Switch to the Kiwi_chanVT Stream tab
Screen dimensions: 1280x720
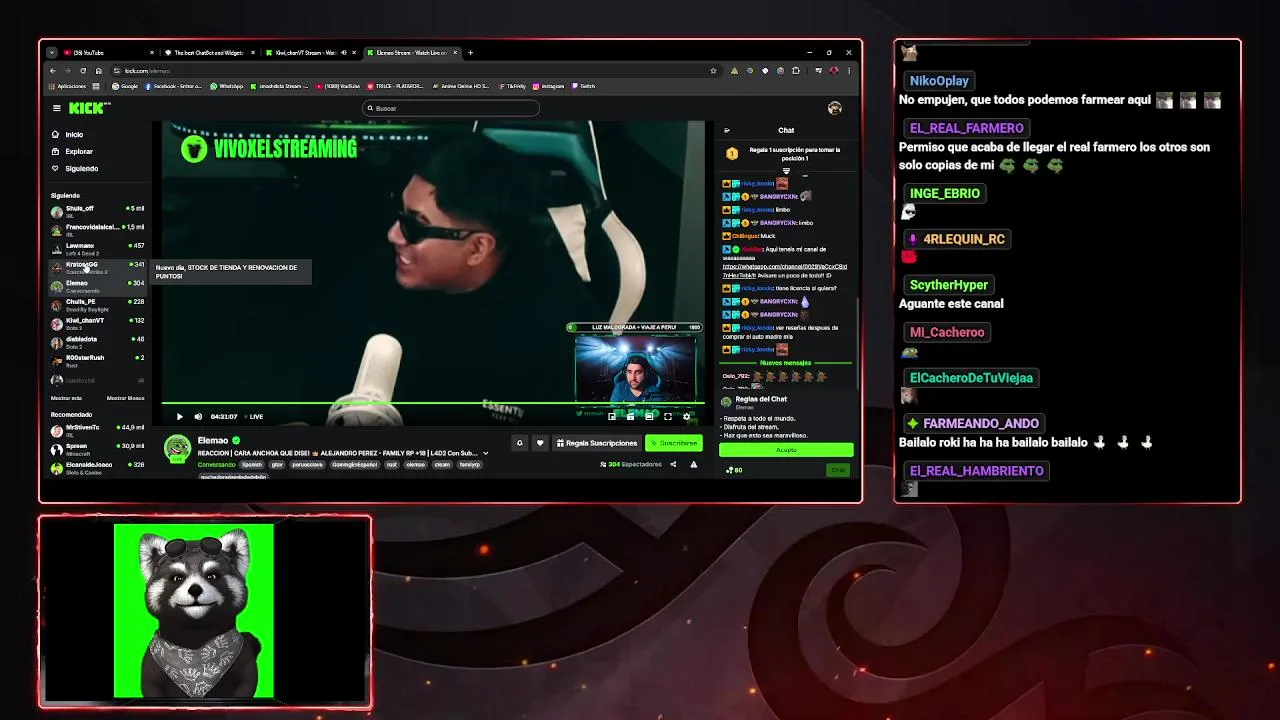308,52
